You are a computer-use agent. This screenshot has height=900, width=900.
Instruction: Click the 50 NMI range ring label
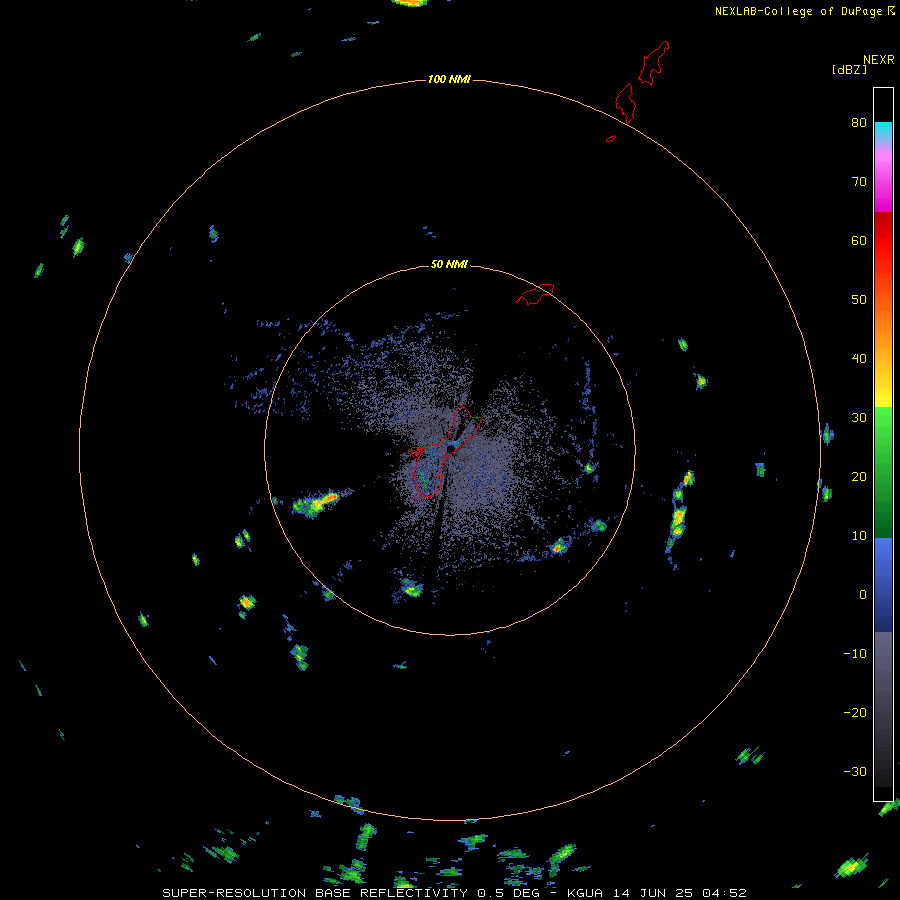pyautogui.click(x=449, y=264)
